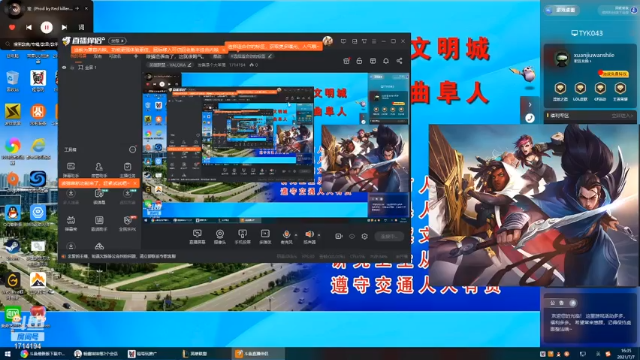Open the layout panel icon near bell
The width and height of the screenshot is (640, 360).
[x=373, y=61]
